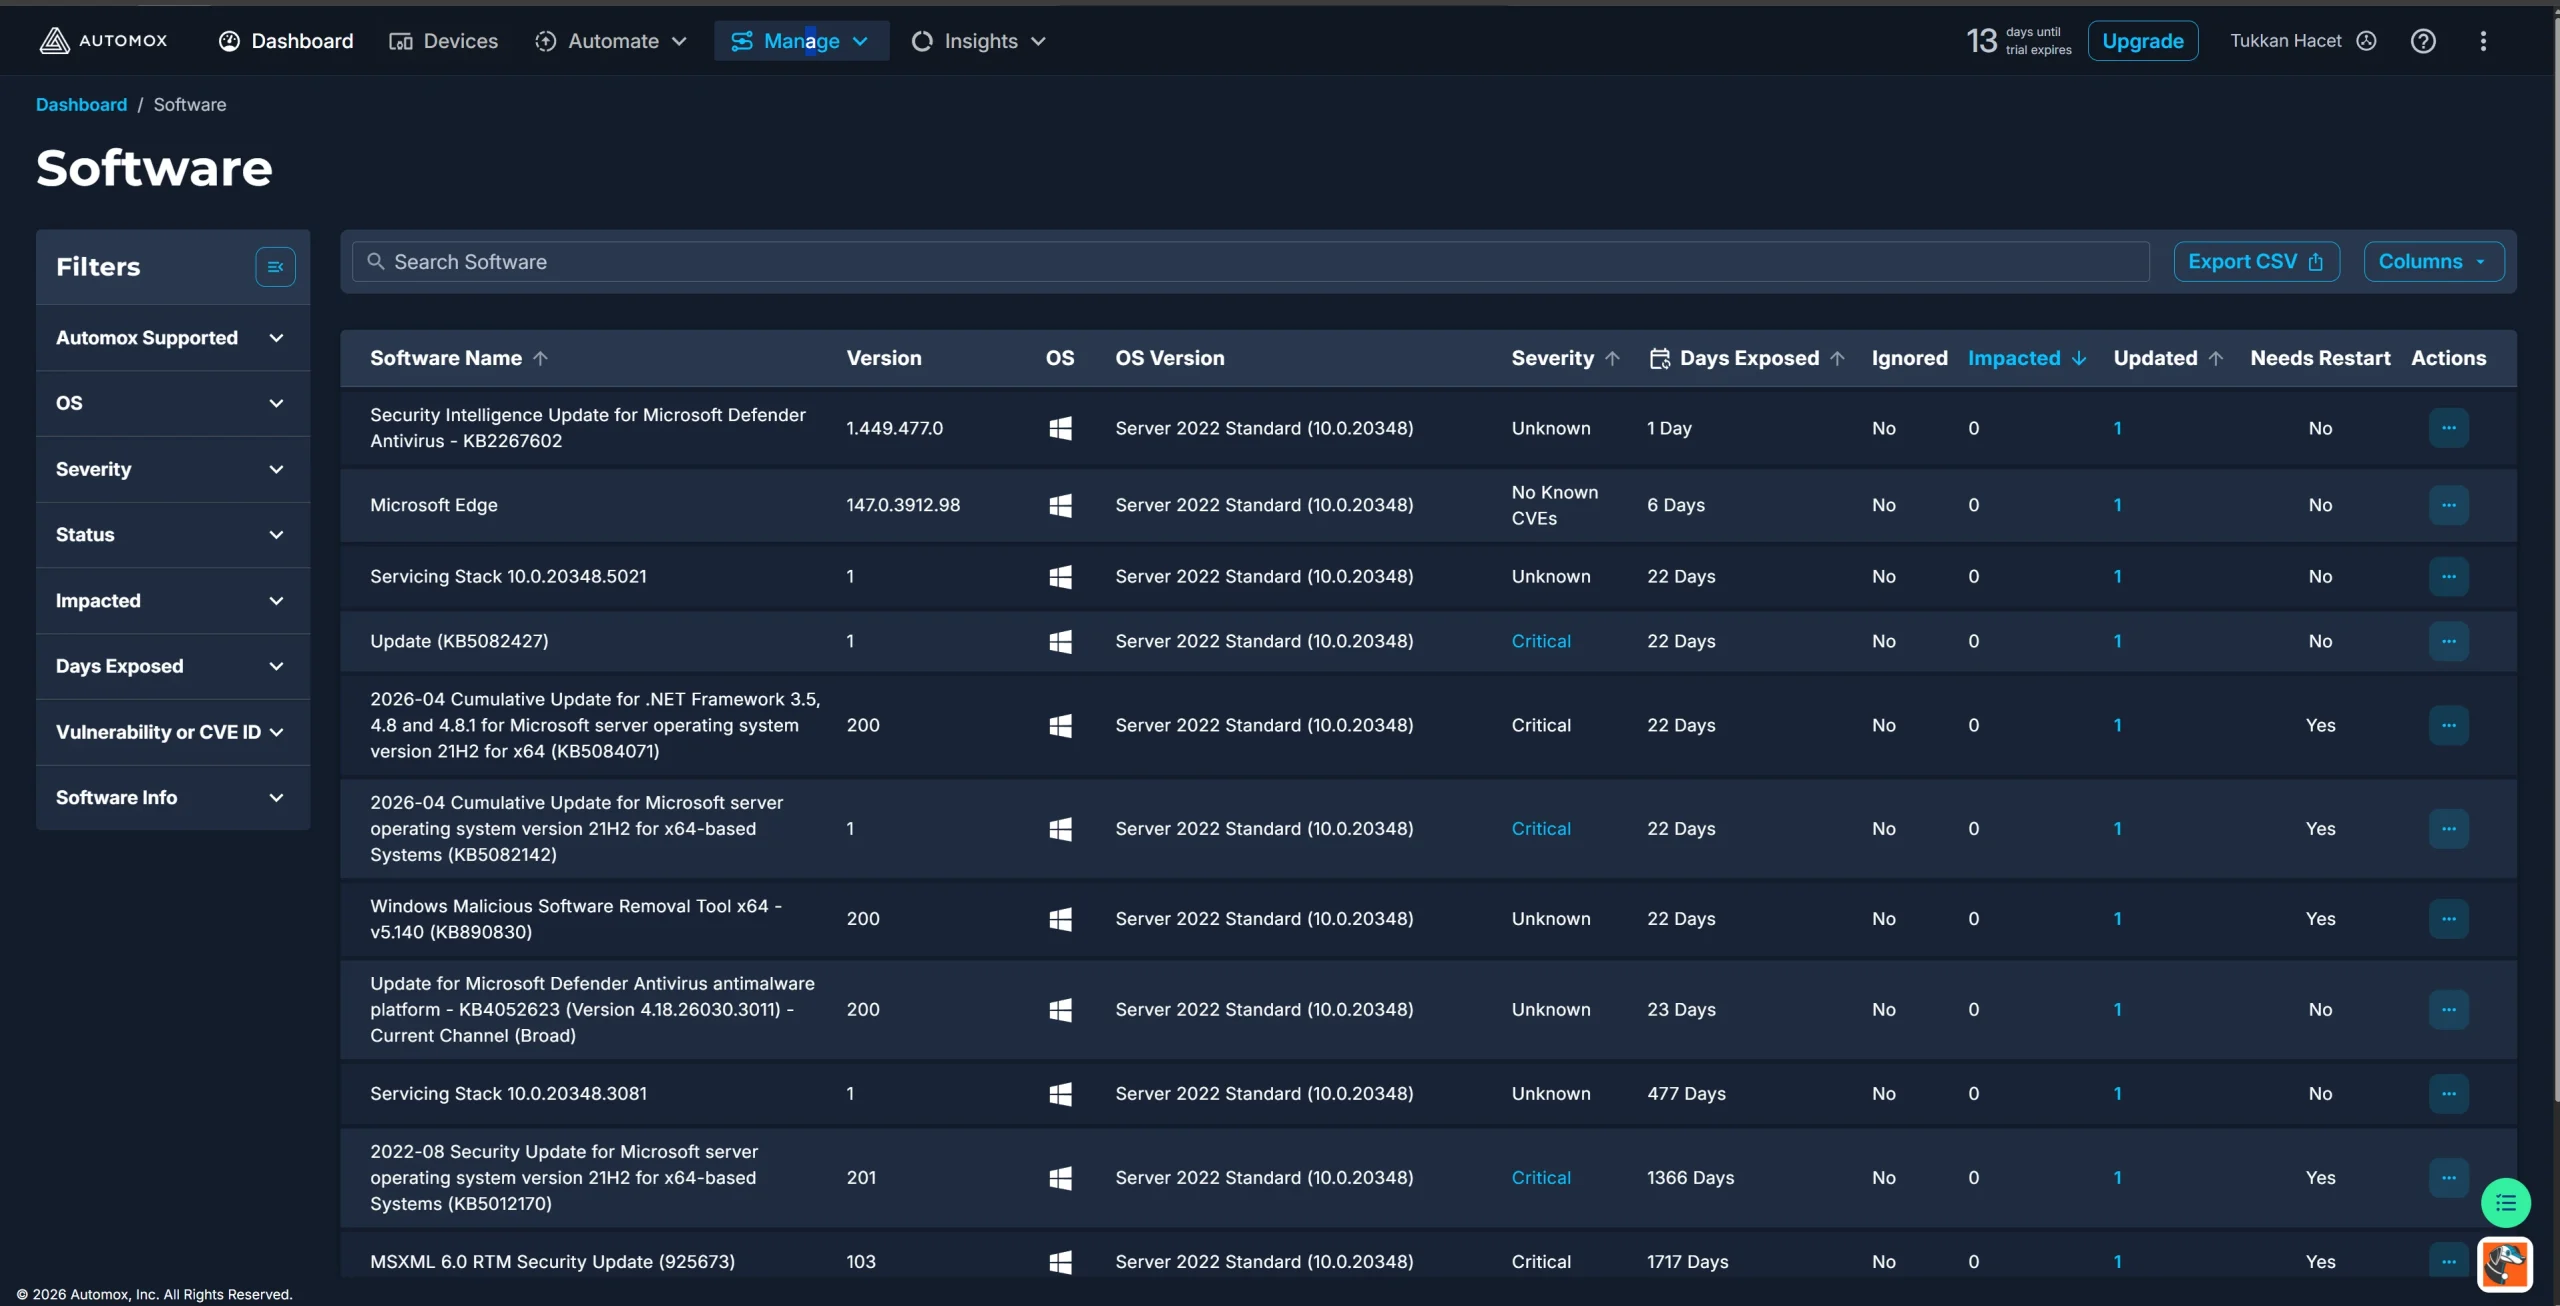This screenshot has height=1306, width=2560.
Task: Expand the OS filter
Action: tap(173, 403)
